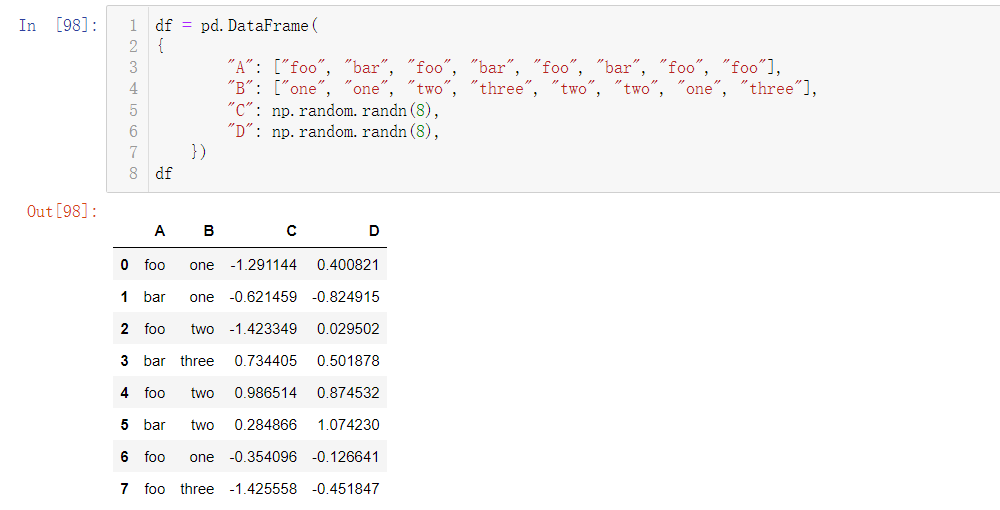The width and height of the screenshot is (1000, 510).
Task: Click line number 7 in code gutter
Action: (x=133, y=152)
